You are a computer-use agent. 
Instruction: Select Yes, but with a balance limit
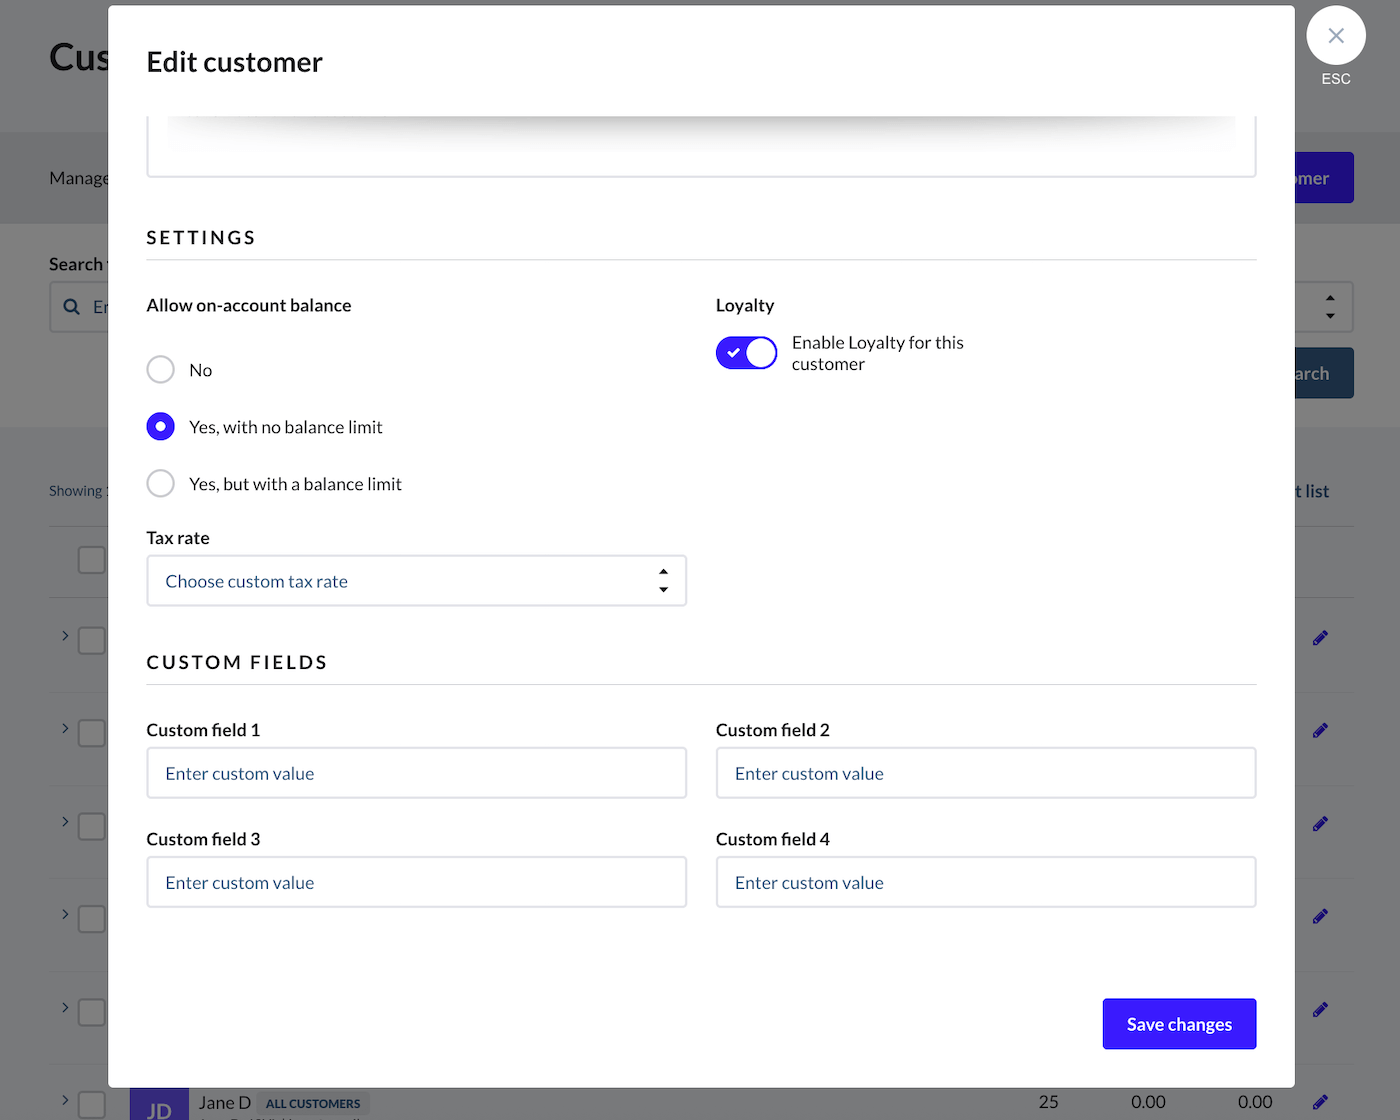(x=160, y=484)
